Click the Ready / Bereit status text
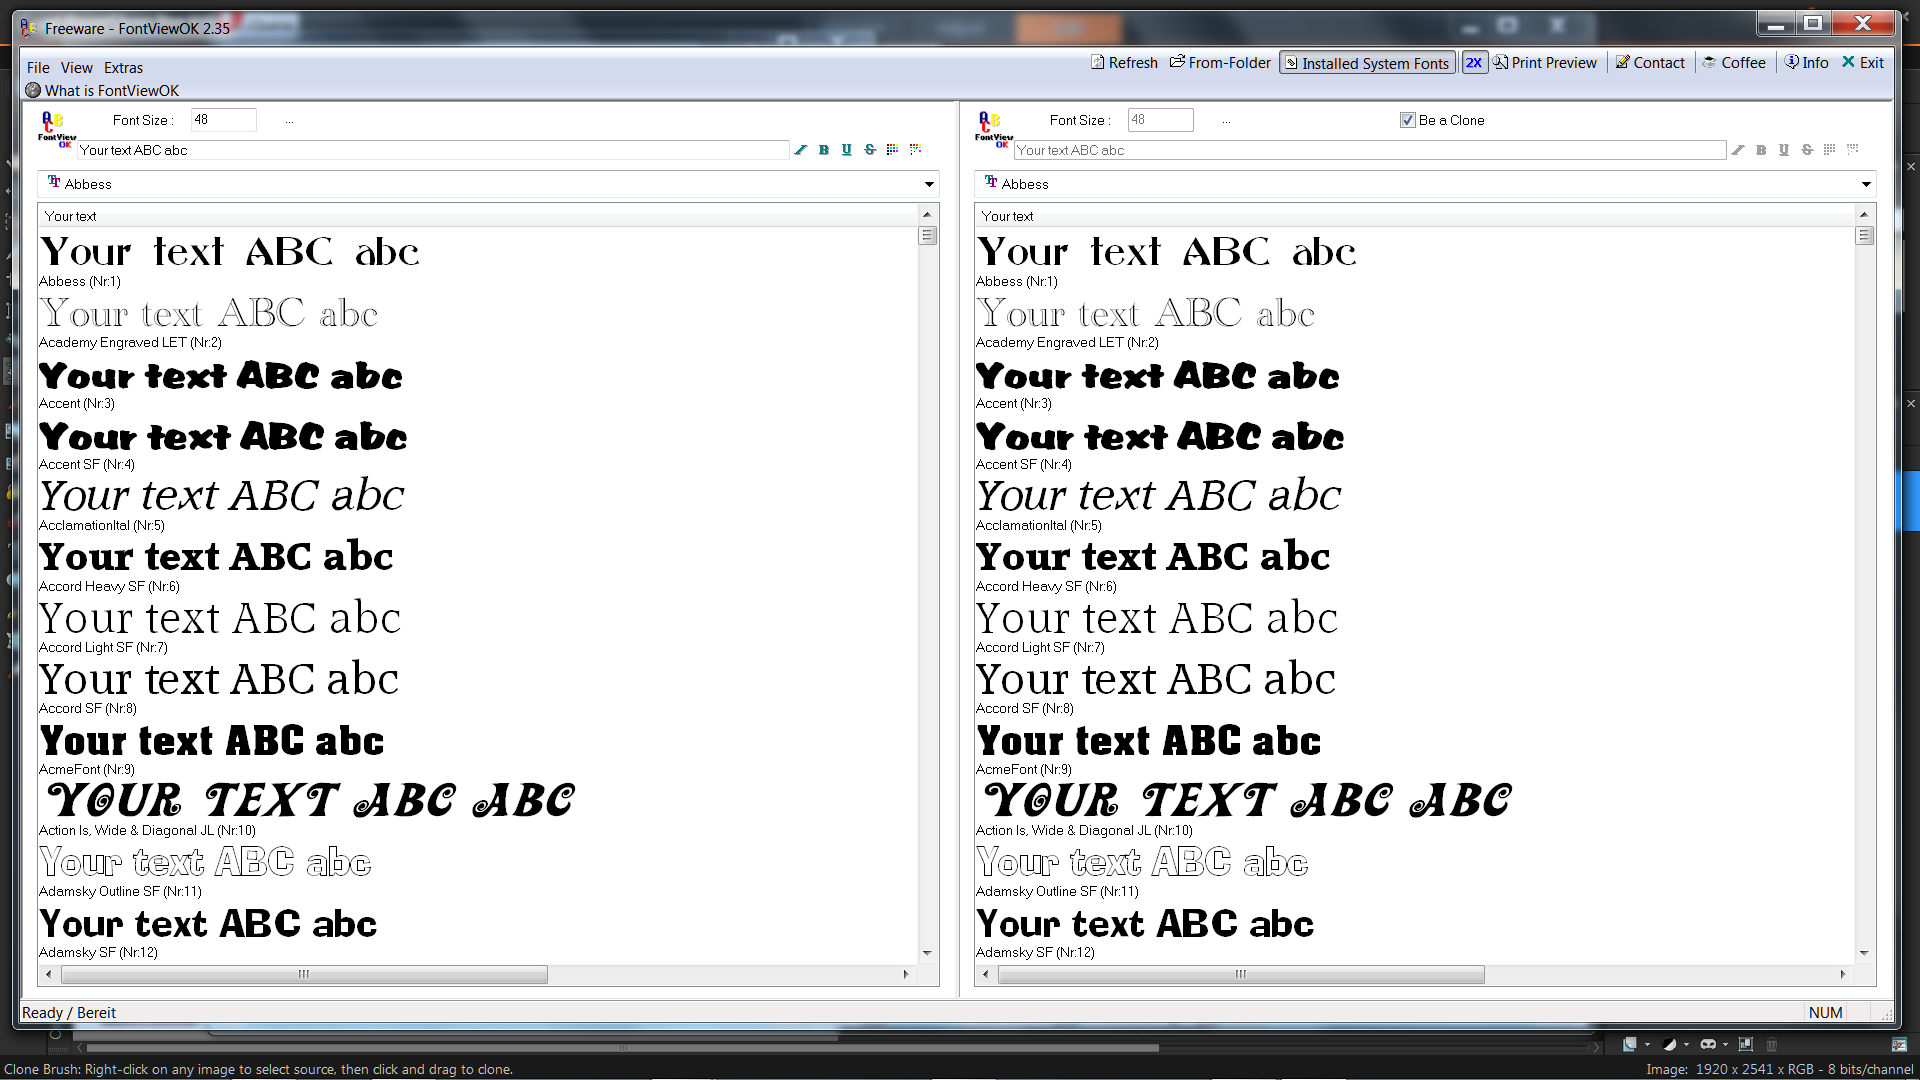The width and height of the screenshot is (1920, 1080). click(69, 1013)
